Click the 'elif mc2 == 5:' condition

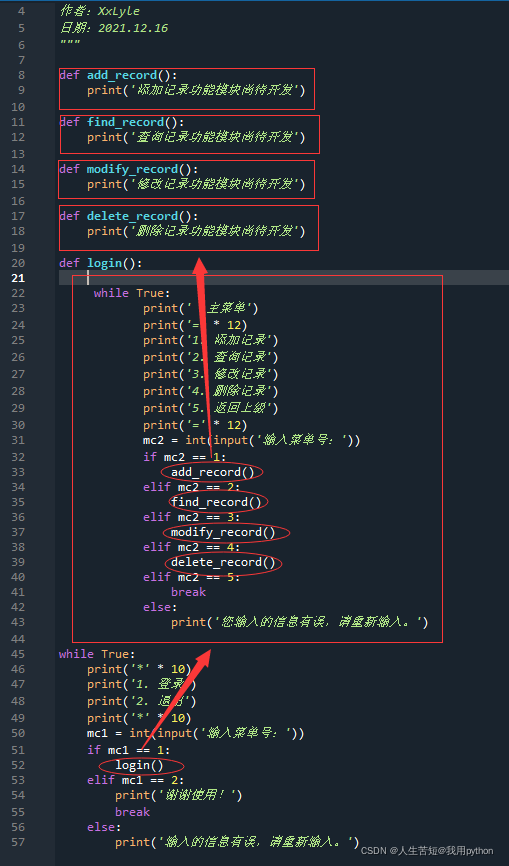(x=192, y=577)
